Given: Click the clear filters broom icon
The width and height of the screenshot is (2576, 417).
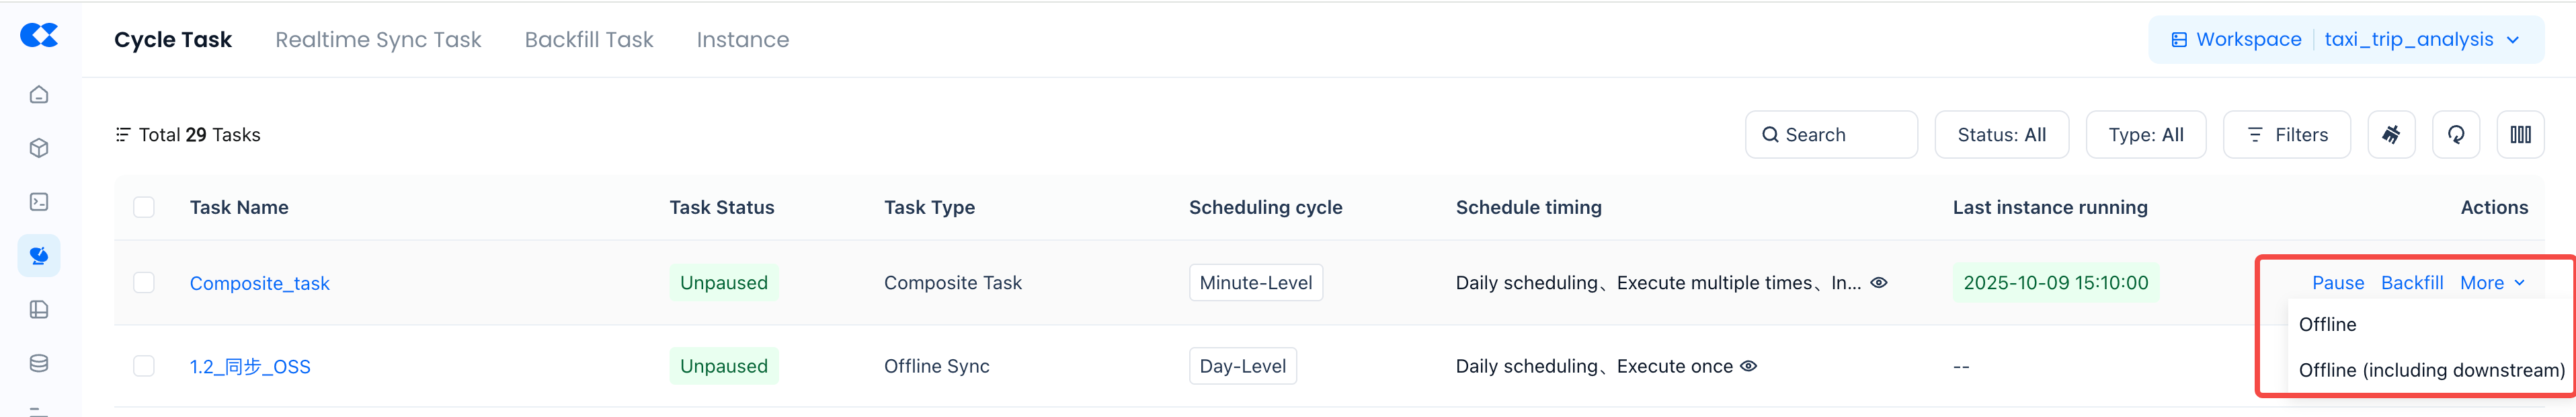Looking at the screenshot, I should (2391, 135).
